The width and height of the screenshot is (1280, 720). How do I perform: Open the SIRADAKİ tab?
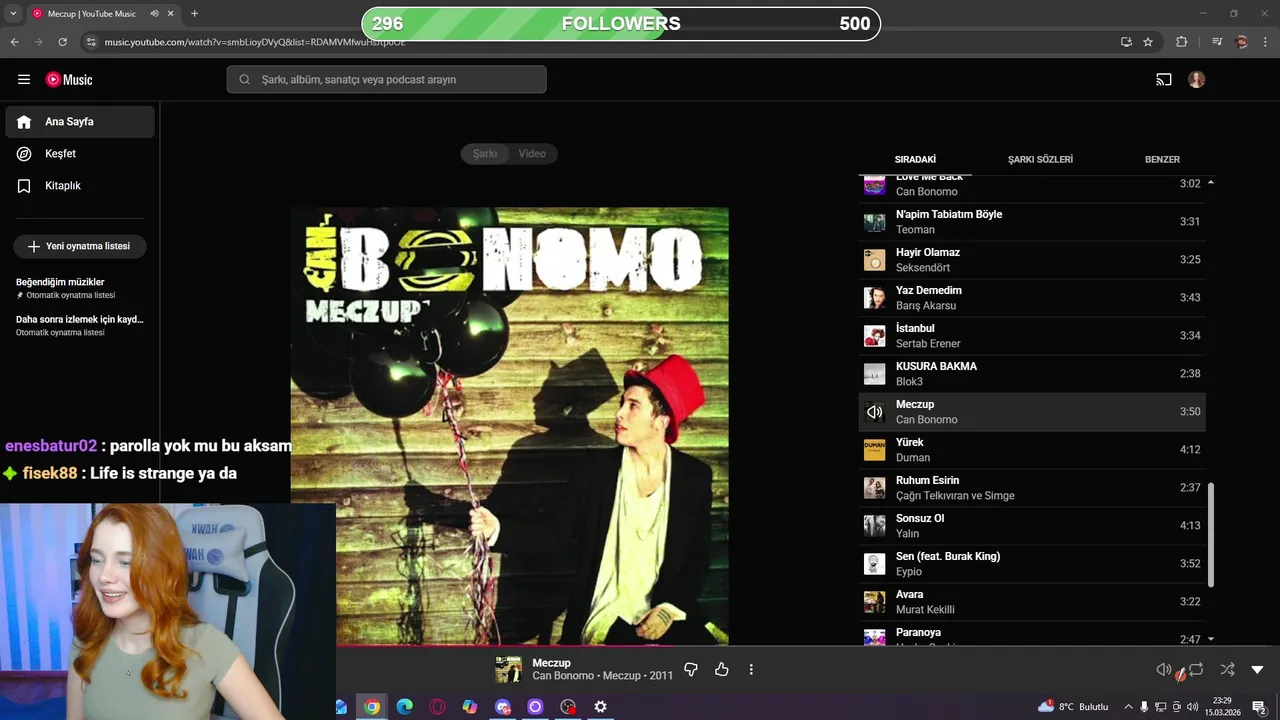tap(915, 159)
